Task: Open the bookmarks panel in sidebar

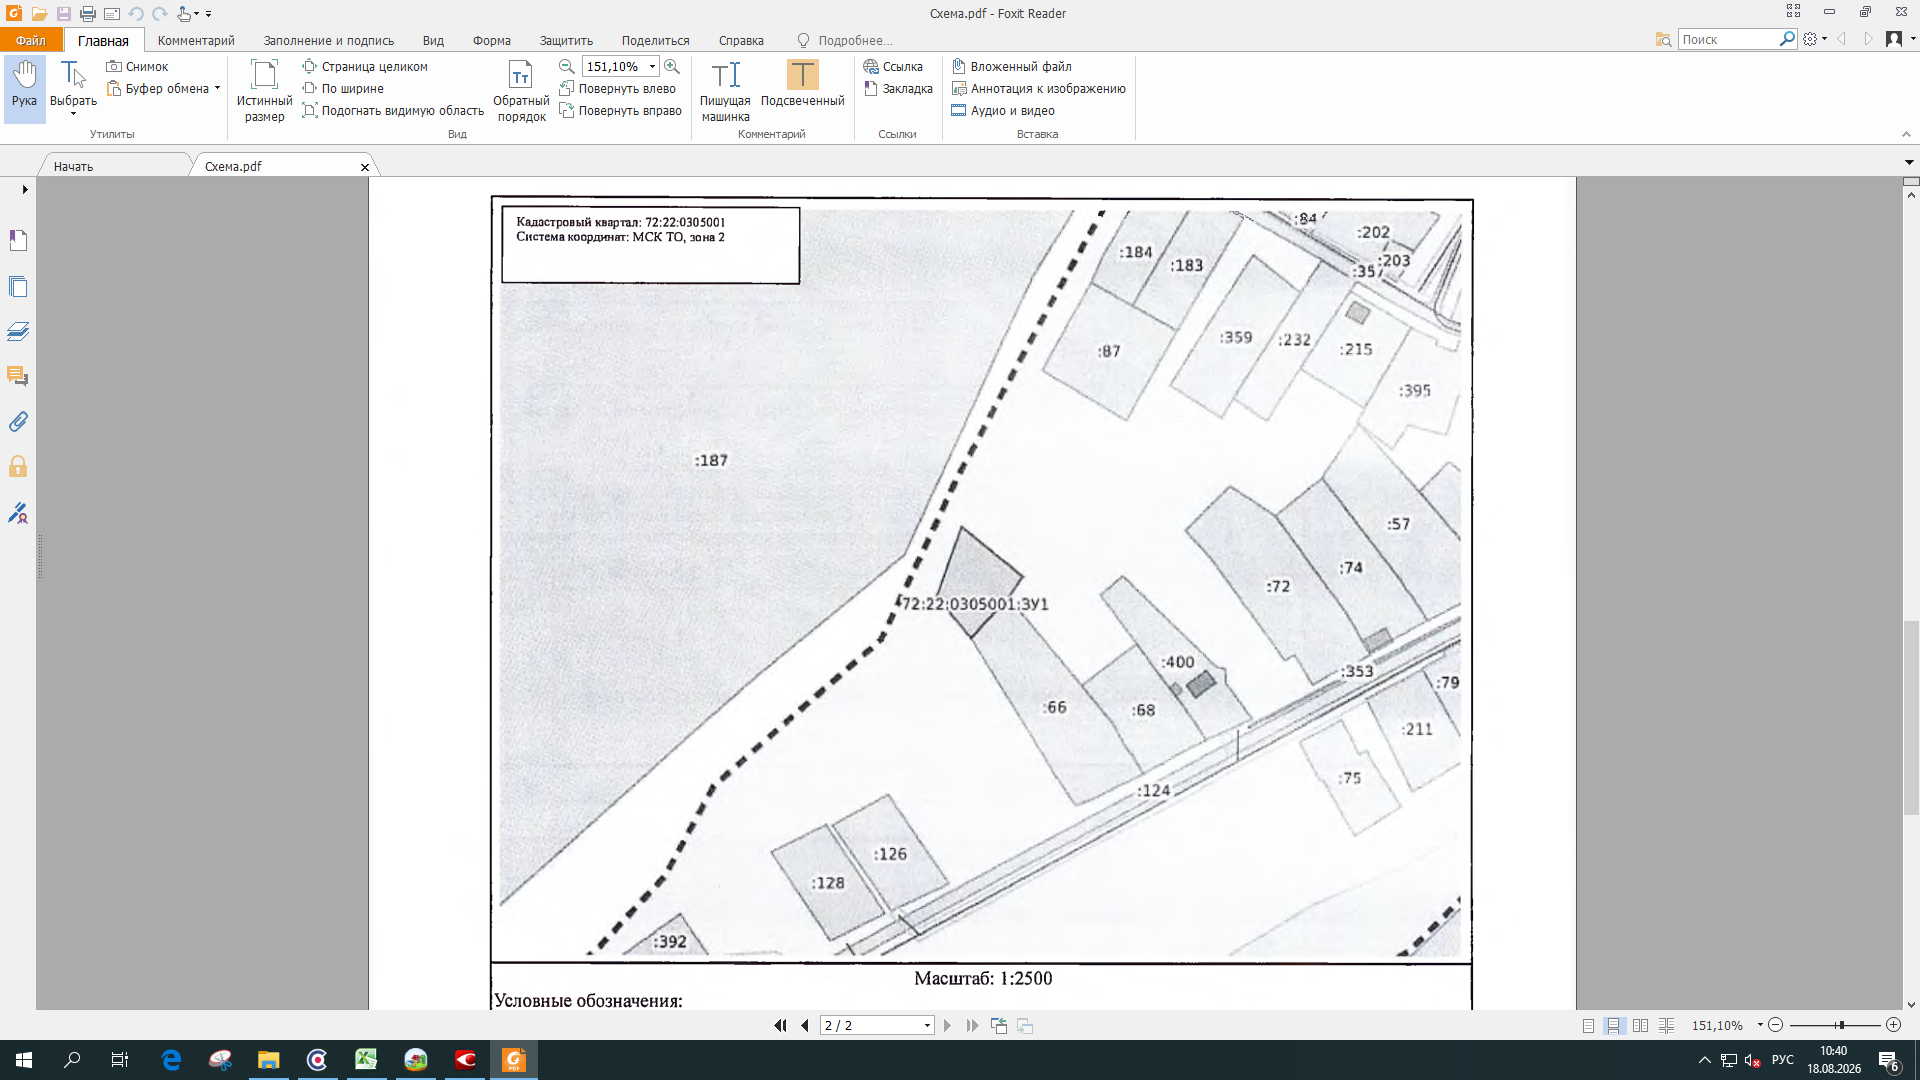Action: tap(18, 241)
